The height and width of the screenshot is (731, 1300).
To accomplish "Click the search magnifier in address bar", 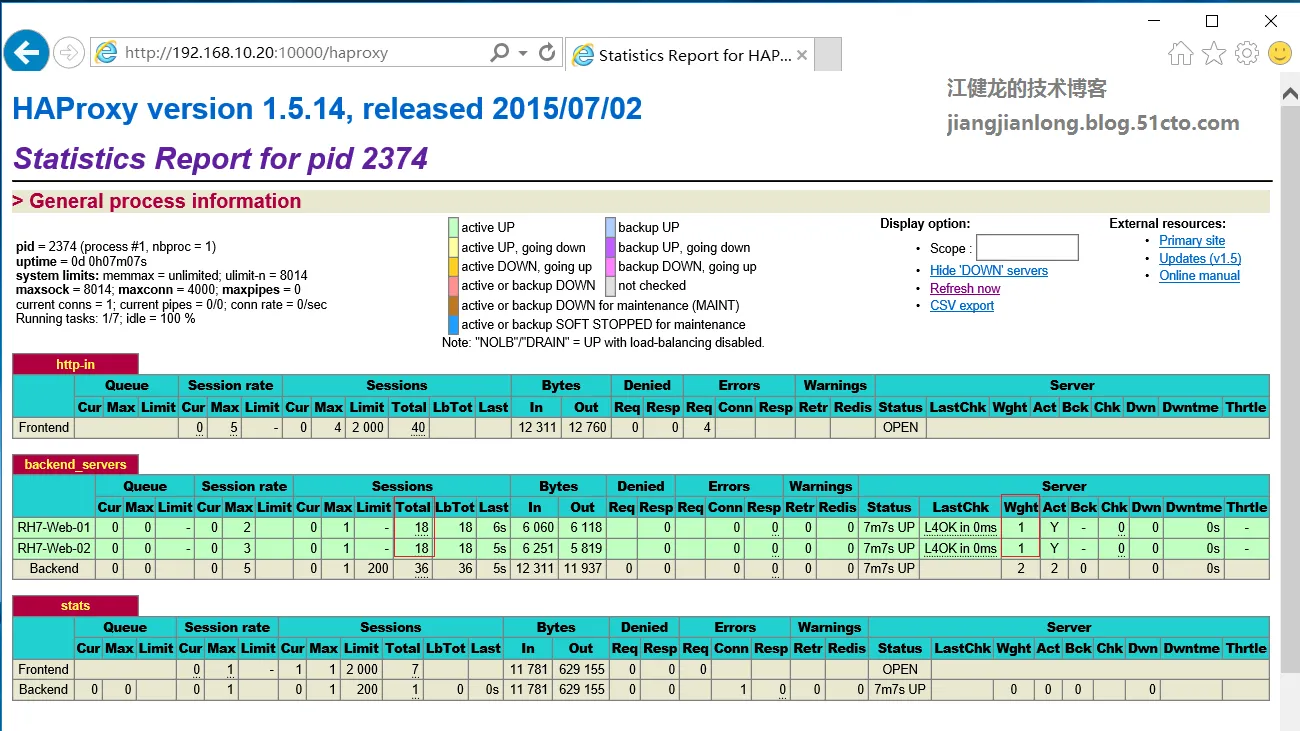I will [x=500, y=53].
